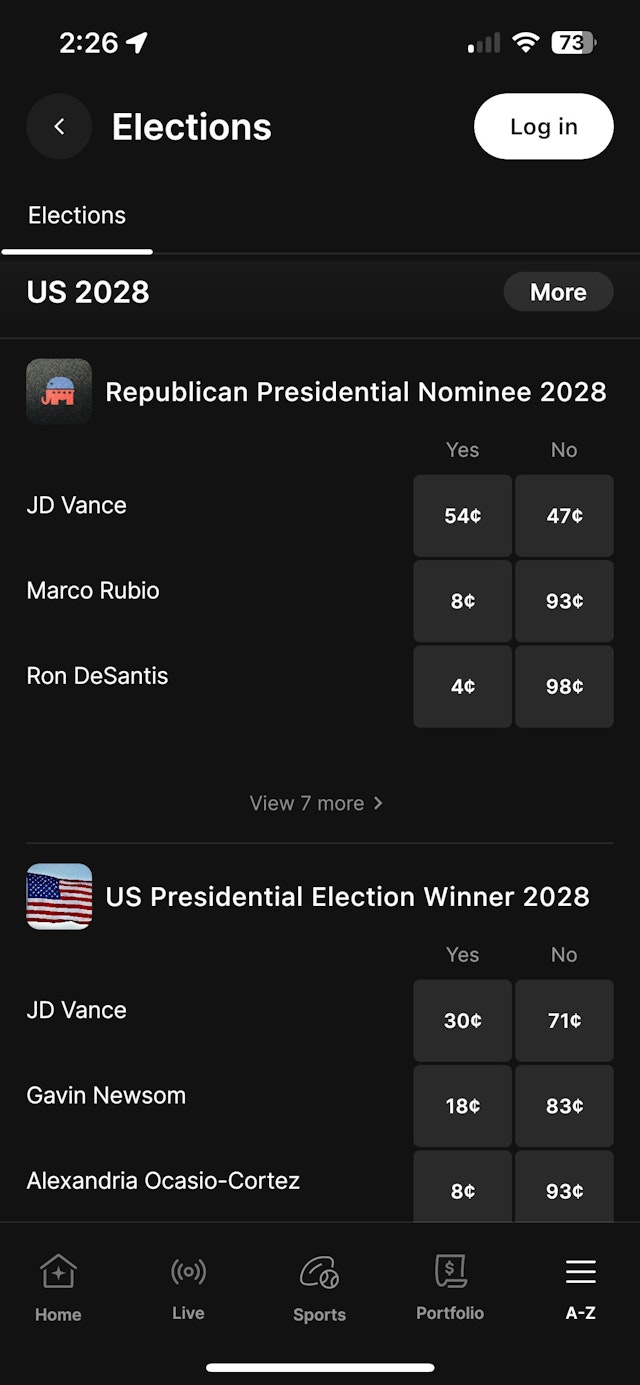Buy Yes on JD Vance election winner 30¢
The width and height of the screenshot is (640, 1385).
click(462, 1021)
